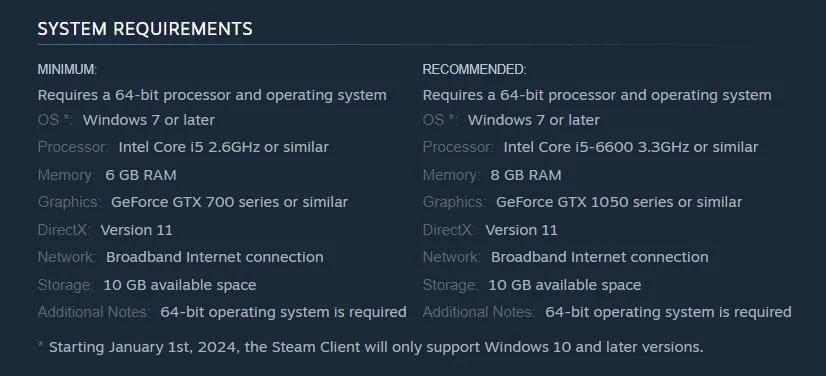Screen dimensions: 826x376
Task: Click 'GeForce GTX 700 series or similar'
Action: point(229,202)
